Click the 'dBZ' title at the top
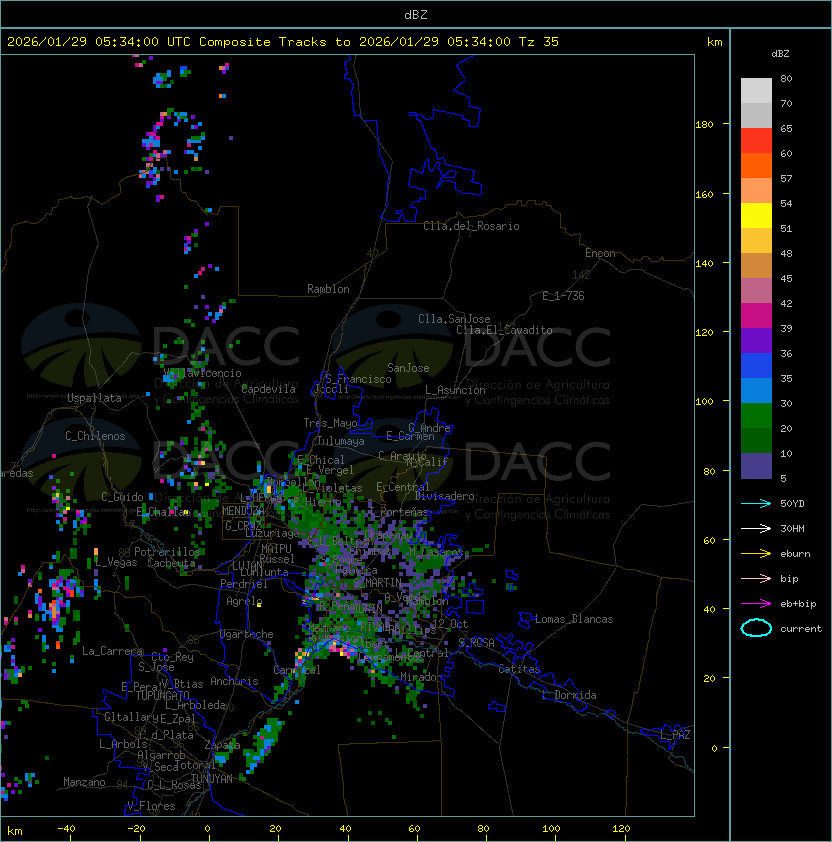 point(416,14)
